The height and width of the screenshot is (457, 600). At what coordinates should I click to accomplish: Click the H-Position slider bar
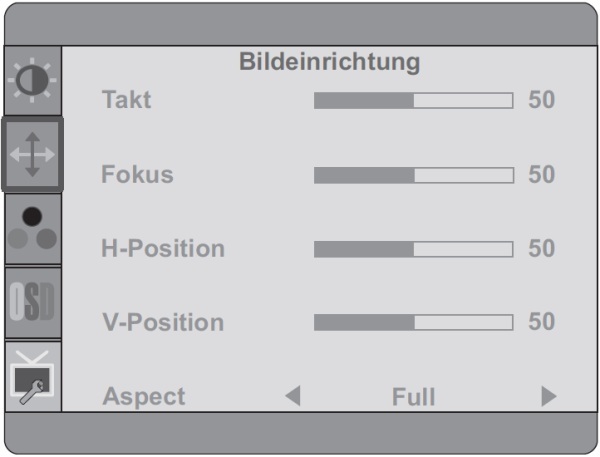pos(414,249)
